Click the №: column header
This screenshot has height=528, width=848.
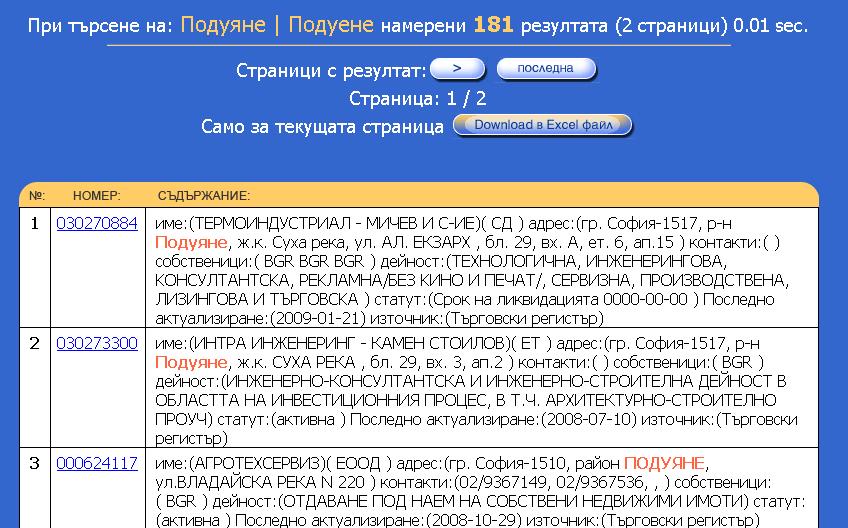(x=37, y=196)
